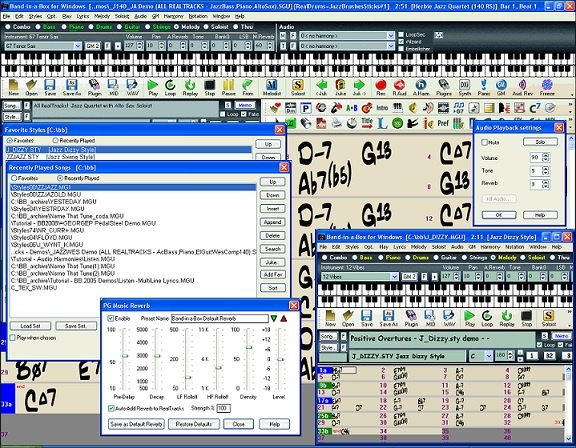Open the Styles menu in main window
Screen dimensions: 576x448
36,17
